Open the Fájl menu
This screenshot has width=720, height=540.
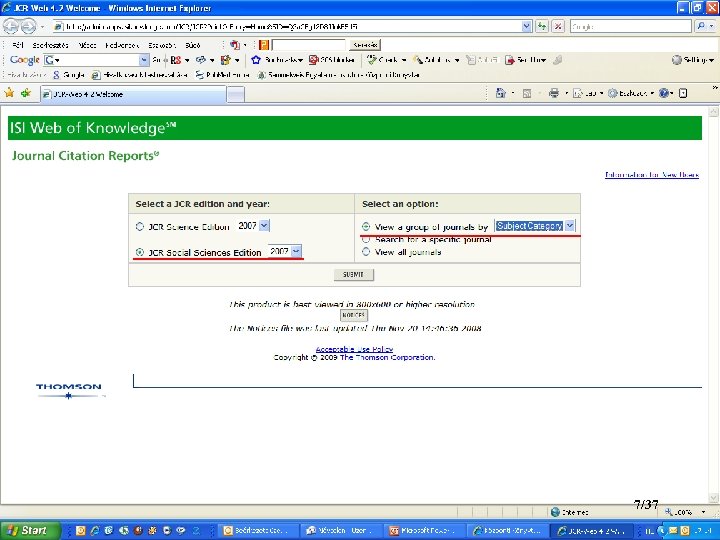point(18,45)
